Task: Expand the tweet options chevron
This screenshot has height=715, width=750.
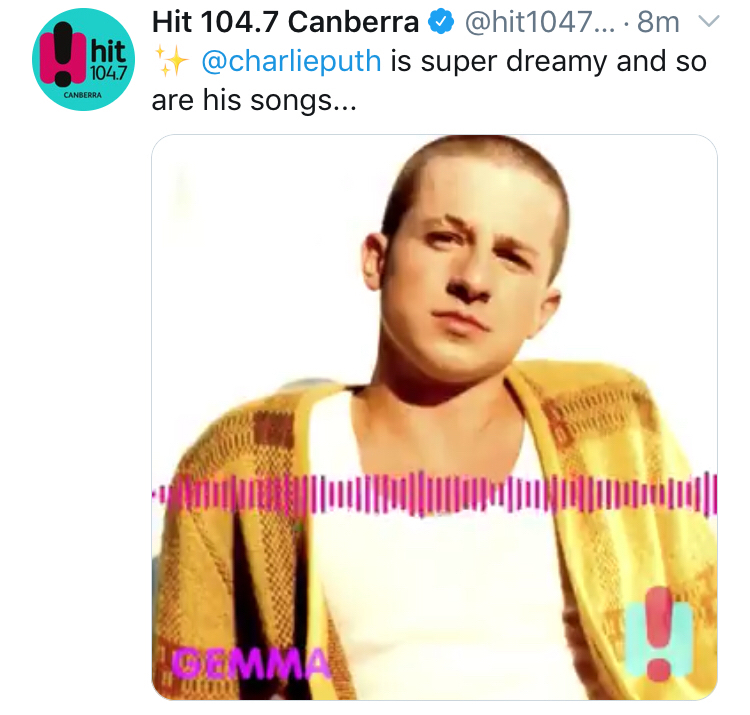Action: click(x=709, y=21)
